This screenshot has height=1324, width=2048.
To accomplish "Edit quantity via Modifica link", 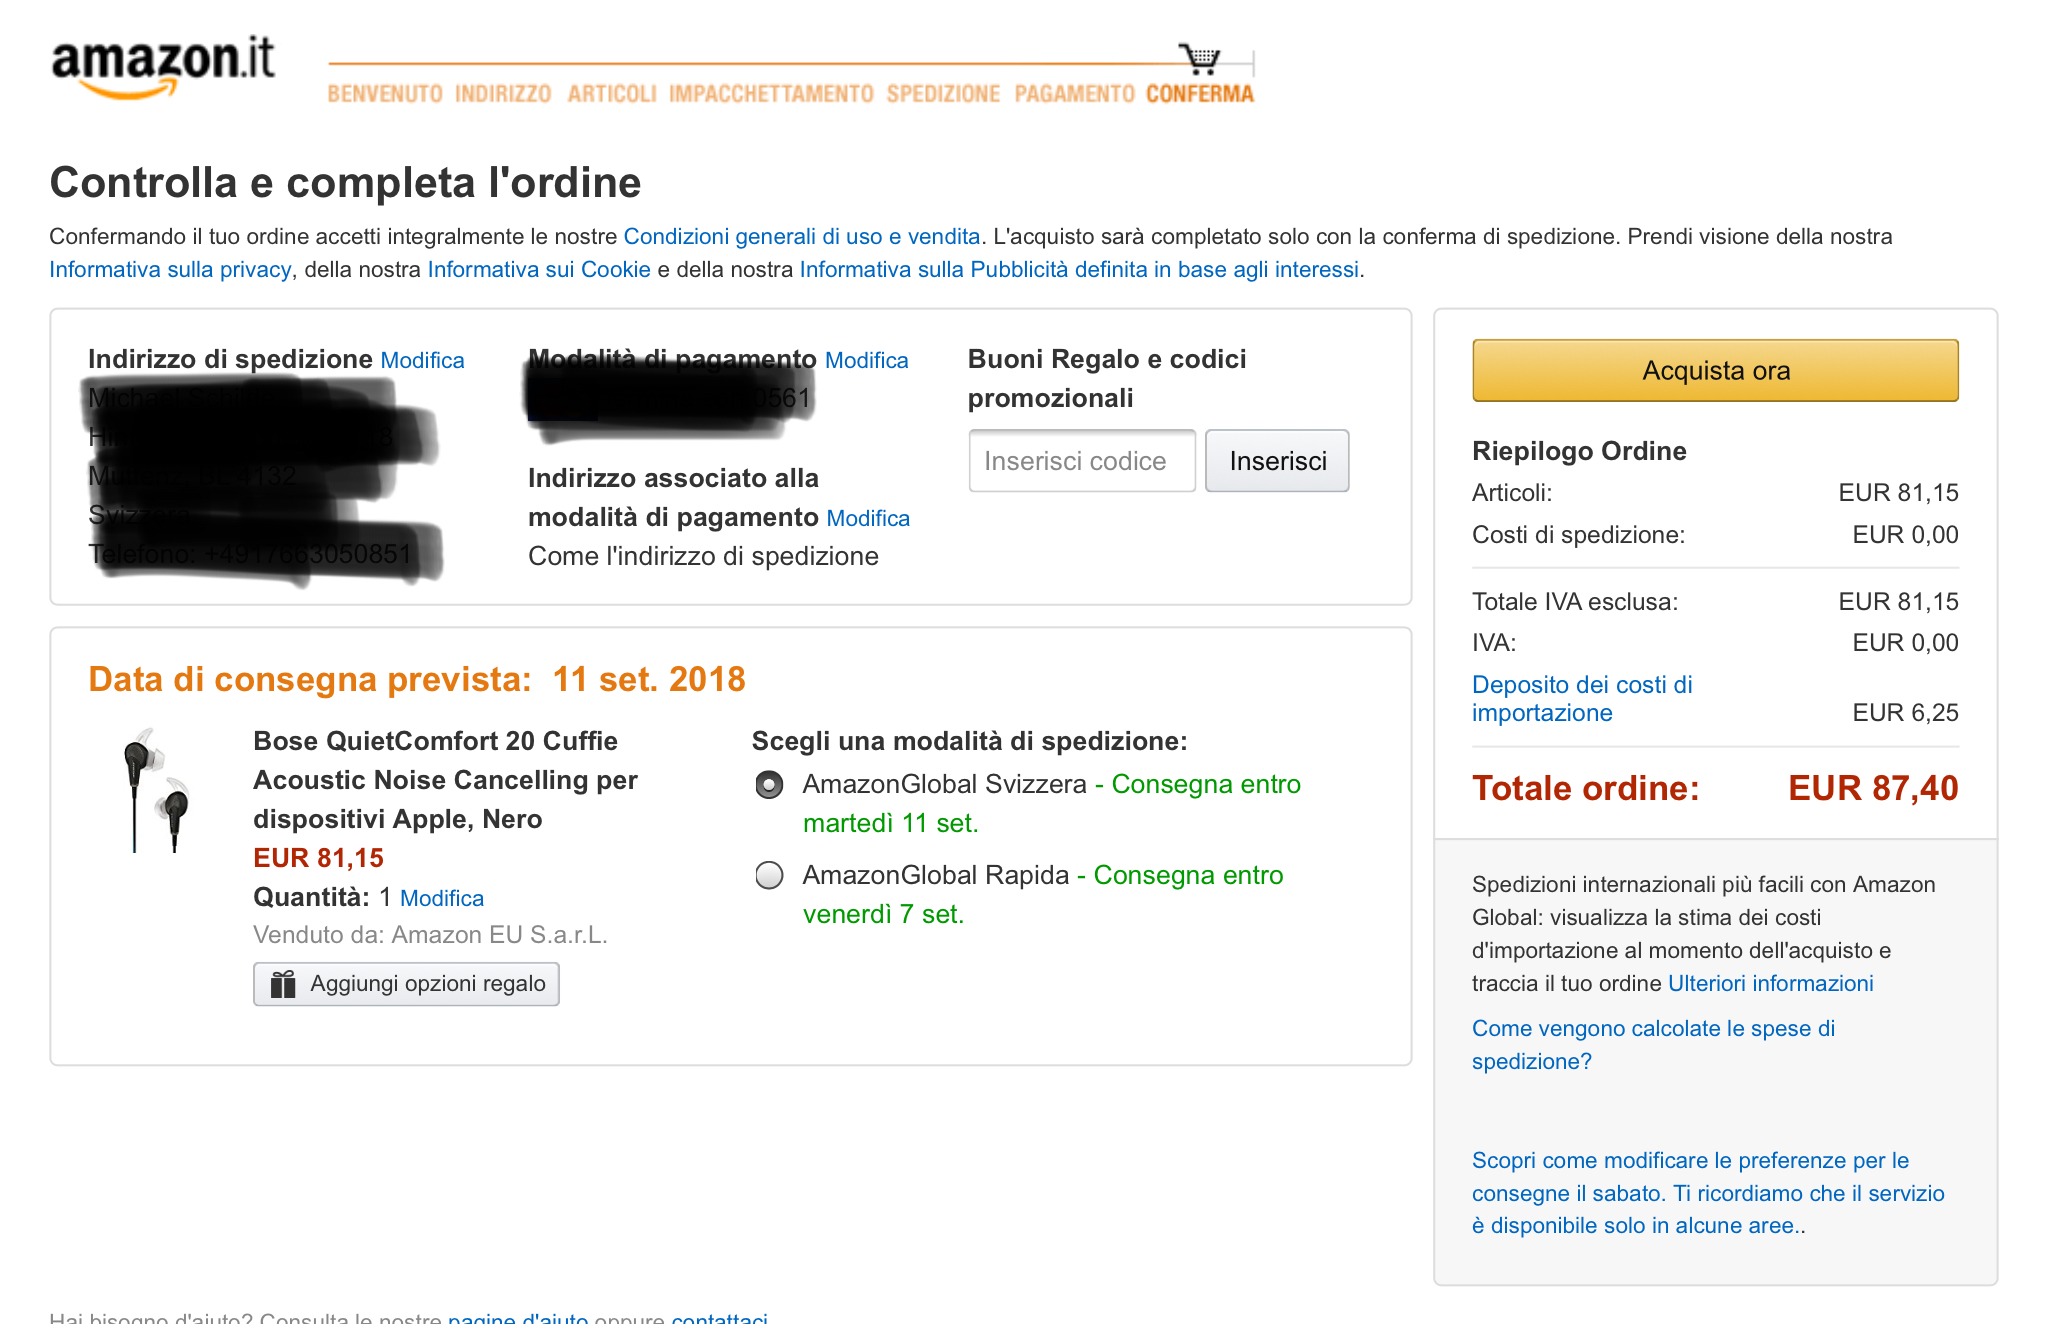I will 442,899.
